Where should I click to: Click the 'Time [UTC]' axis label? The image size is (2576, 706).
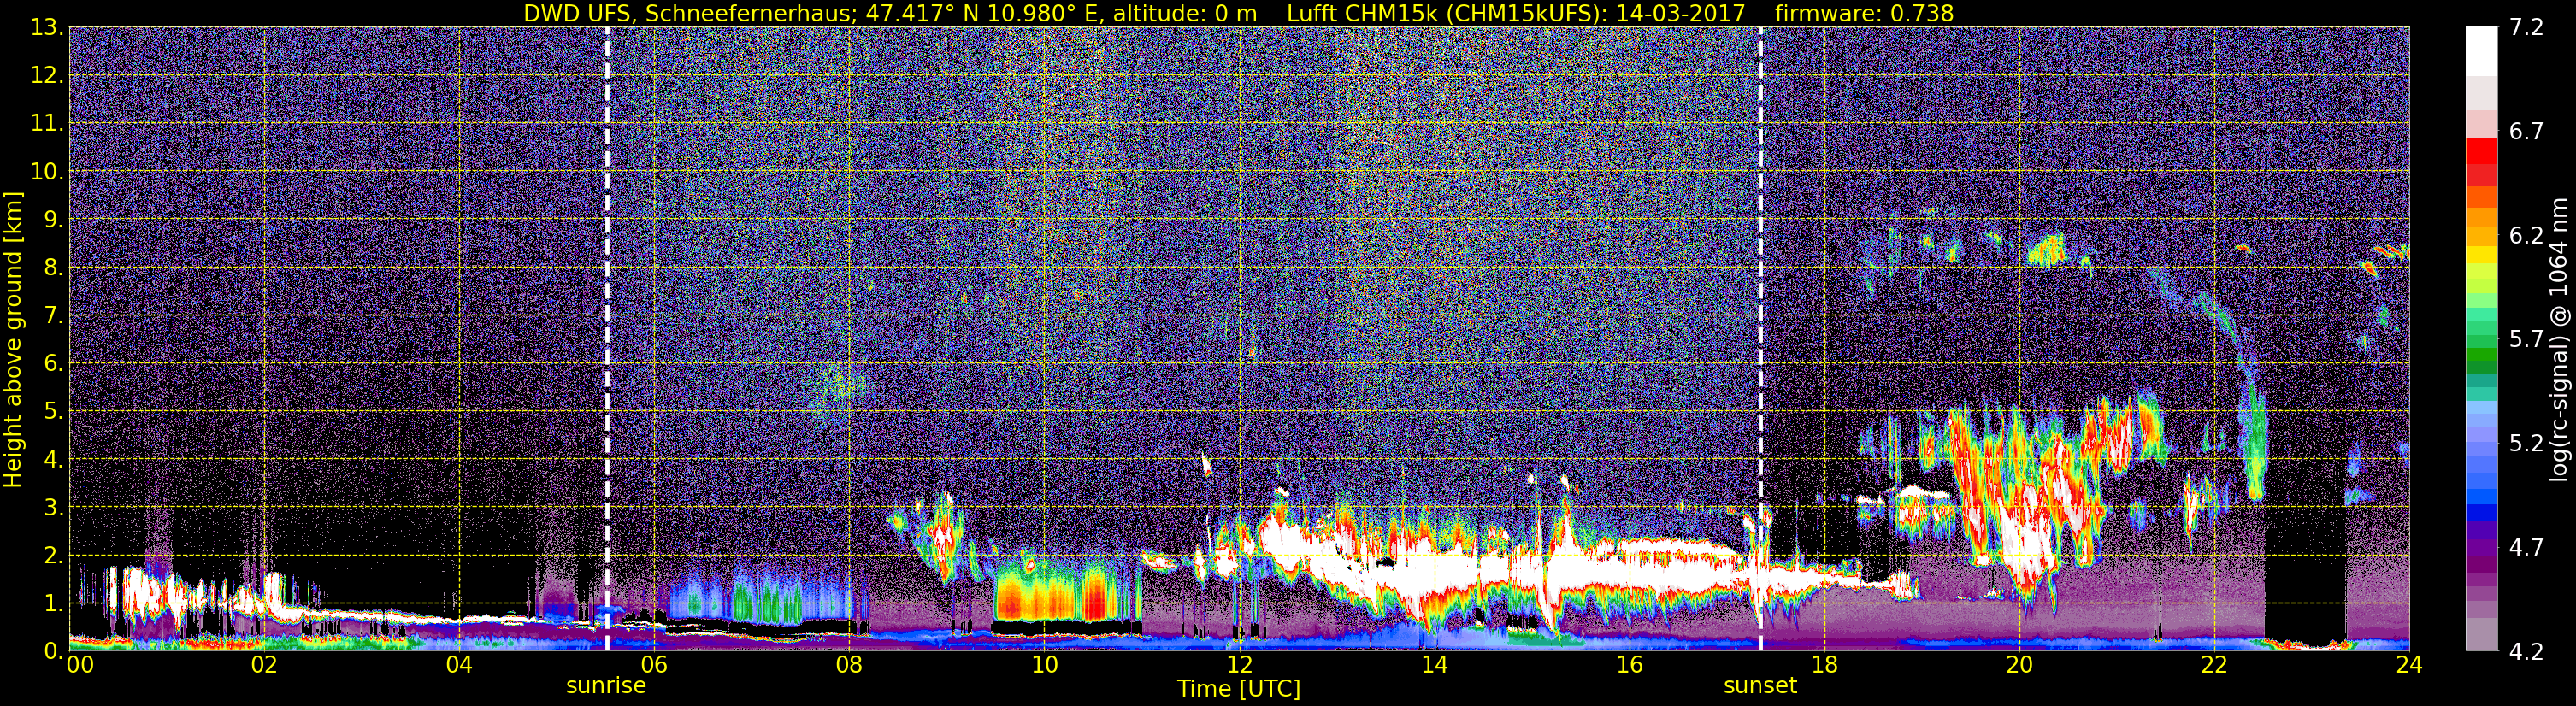[x=1239, y=689]
